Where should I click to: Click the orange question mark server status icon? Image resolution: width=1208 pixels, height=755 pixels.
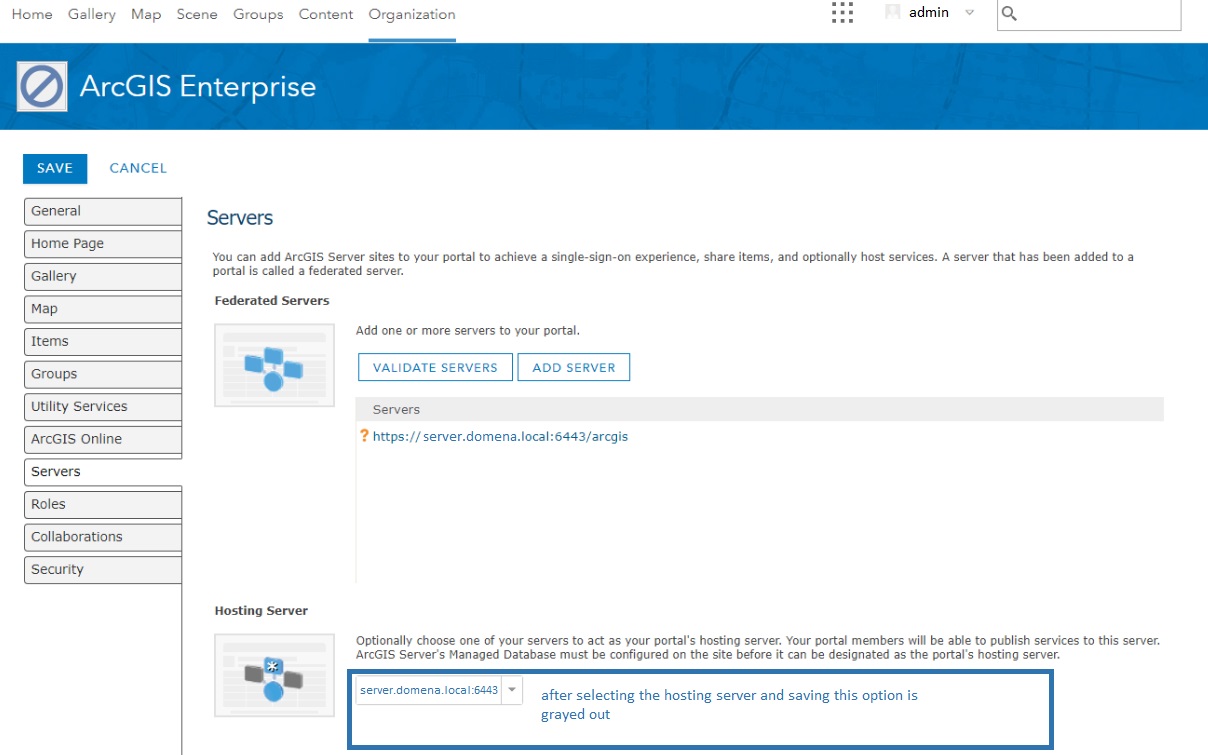364,436
